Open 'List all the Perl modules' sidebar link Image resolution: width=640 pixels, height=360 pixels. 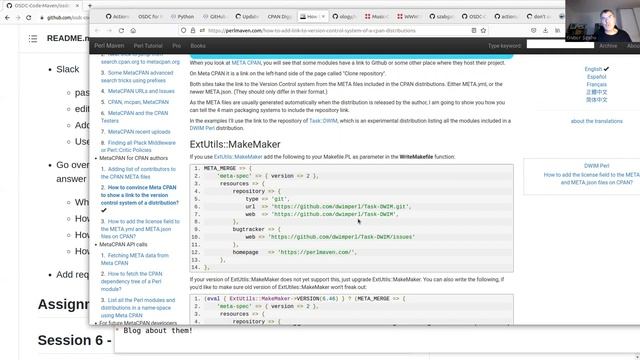coord(138,307)
